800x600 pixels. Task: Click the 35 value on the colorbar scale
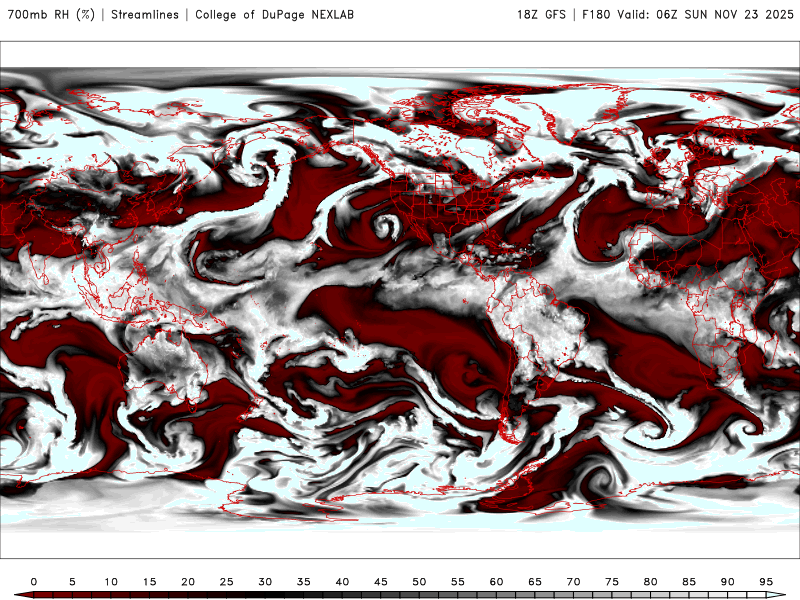304,582
